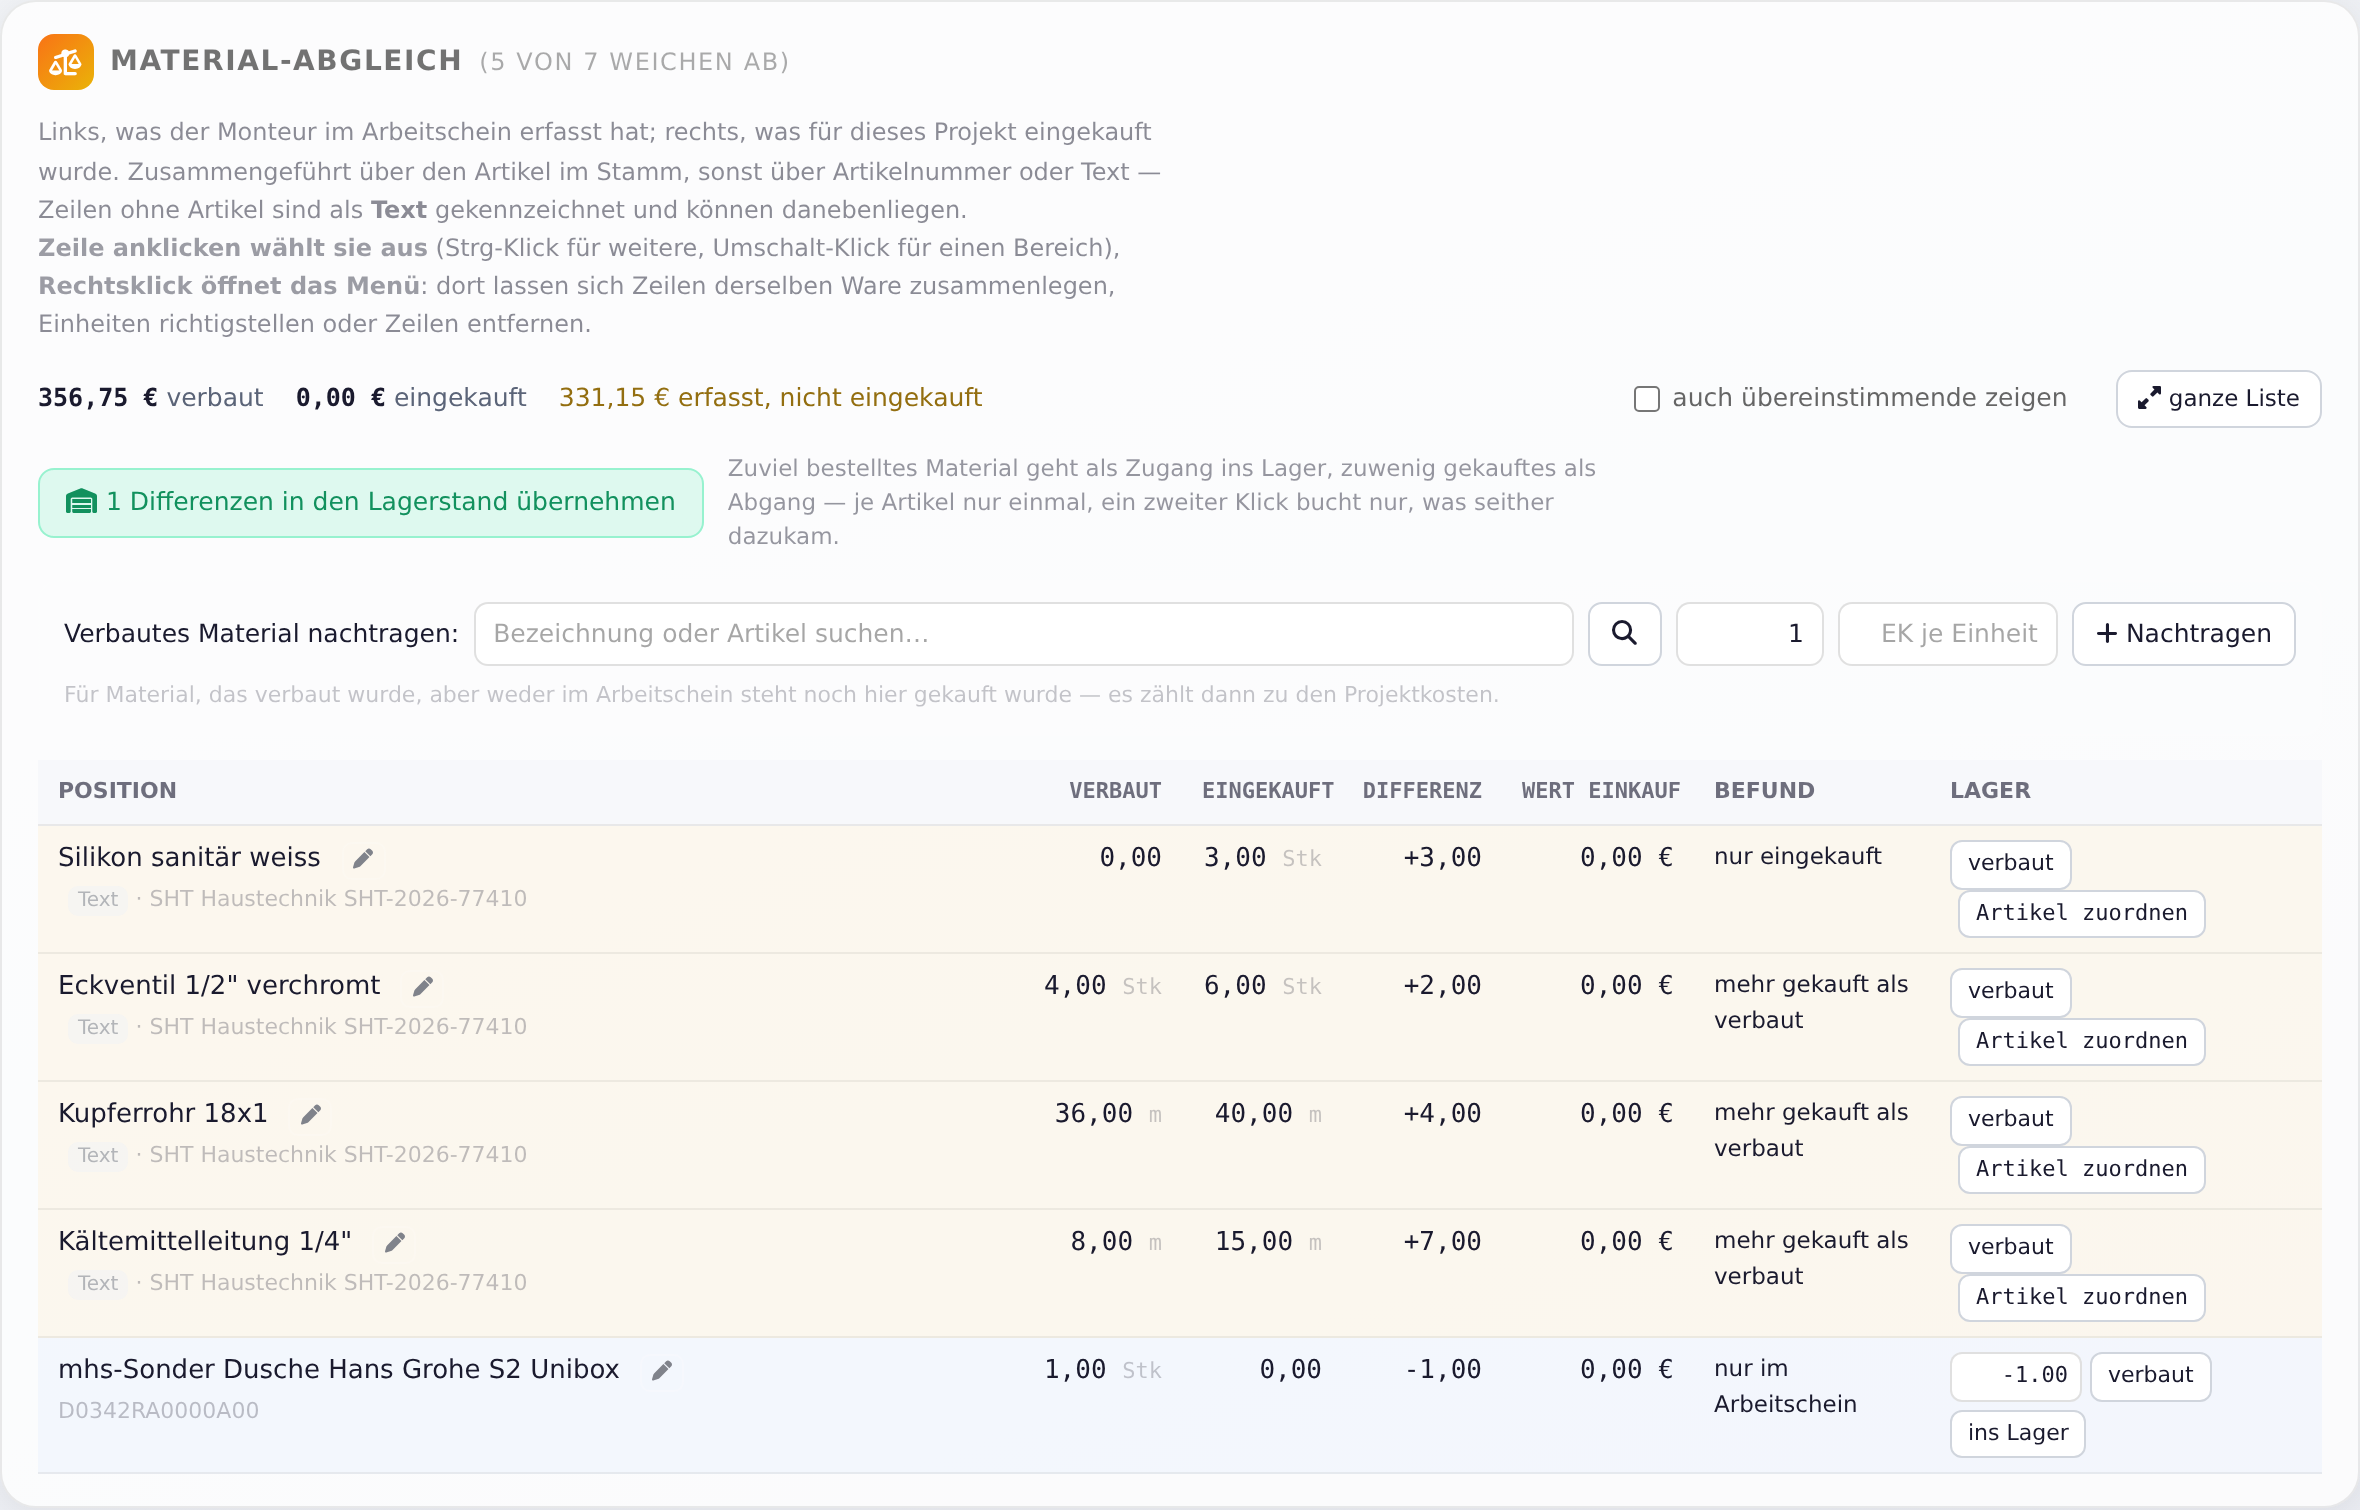Assign article to Eckventil 1/2" verchromt
Viewport: 2360px width, 1510px height.
(x=2081, y=1041)
